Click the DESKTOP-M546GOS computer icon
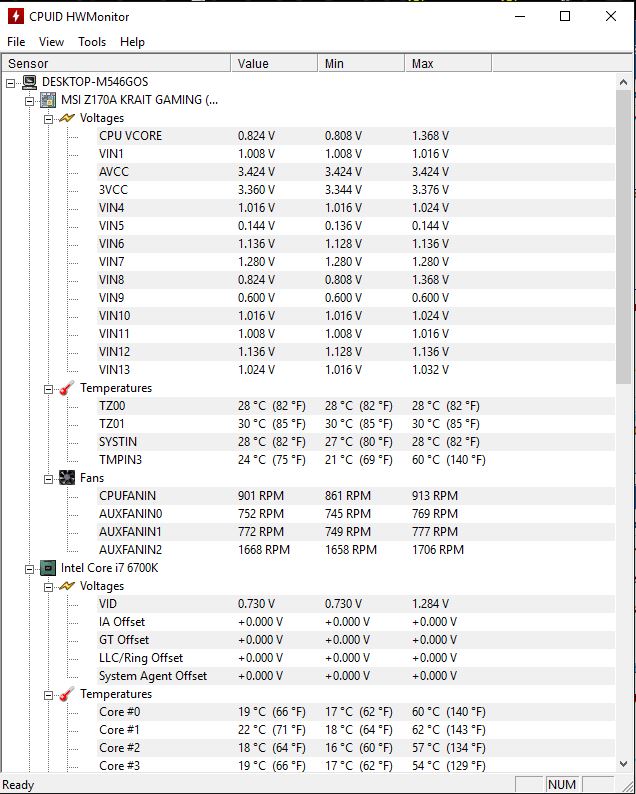Viewport: 636px width, 794px height. point(30,82)
